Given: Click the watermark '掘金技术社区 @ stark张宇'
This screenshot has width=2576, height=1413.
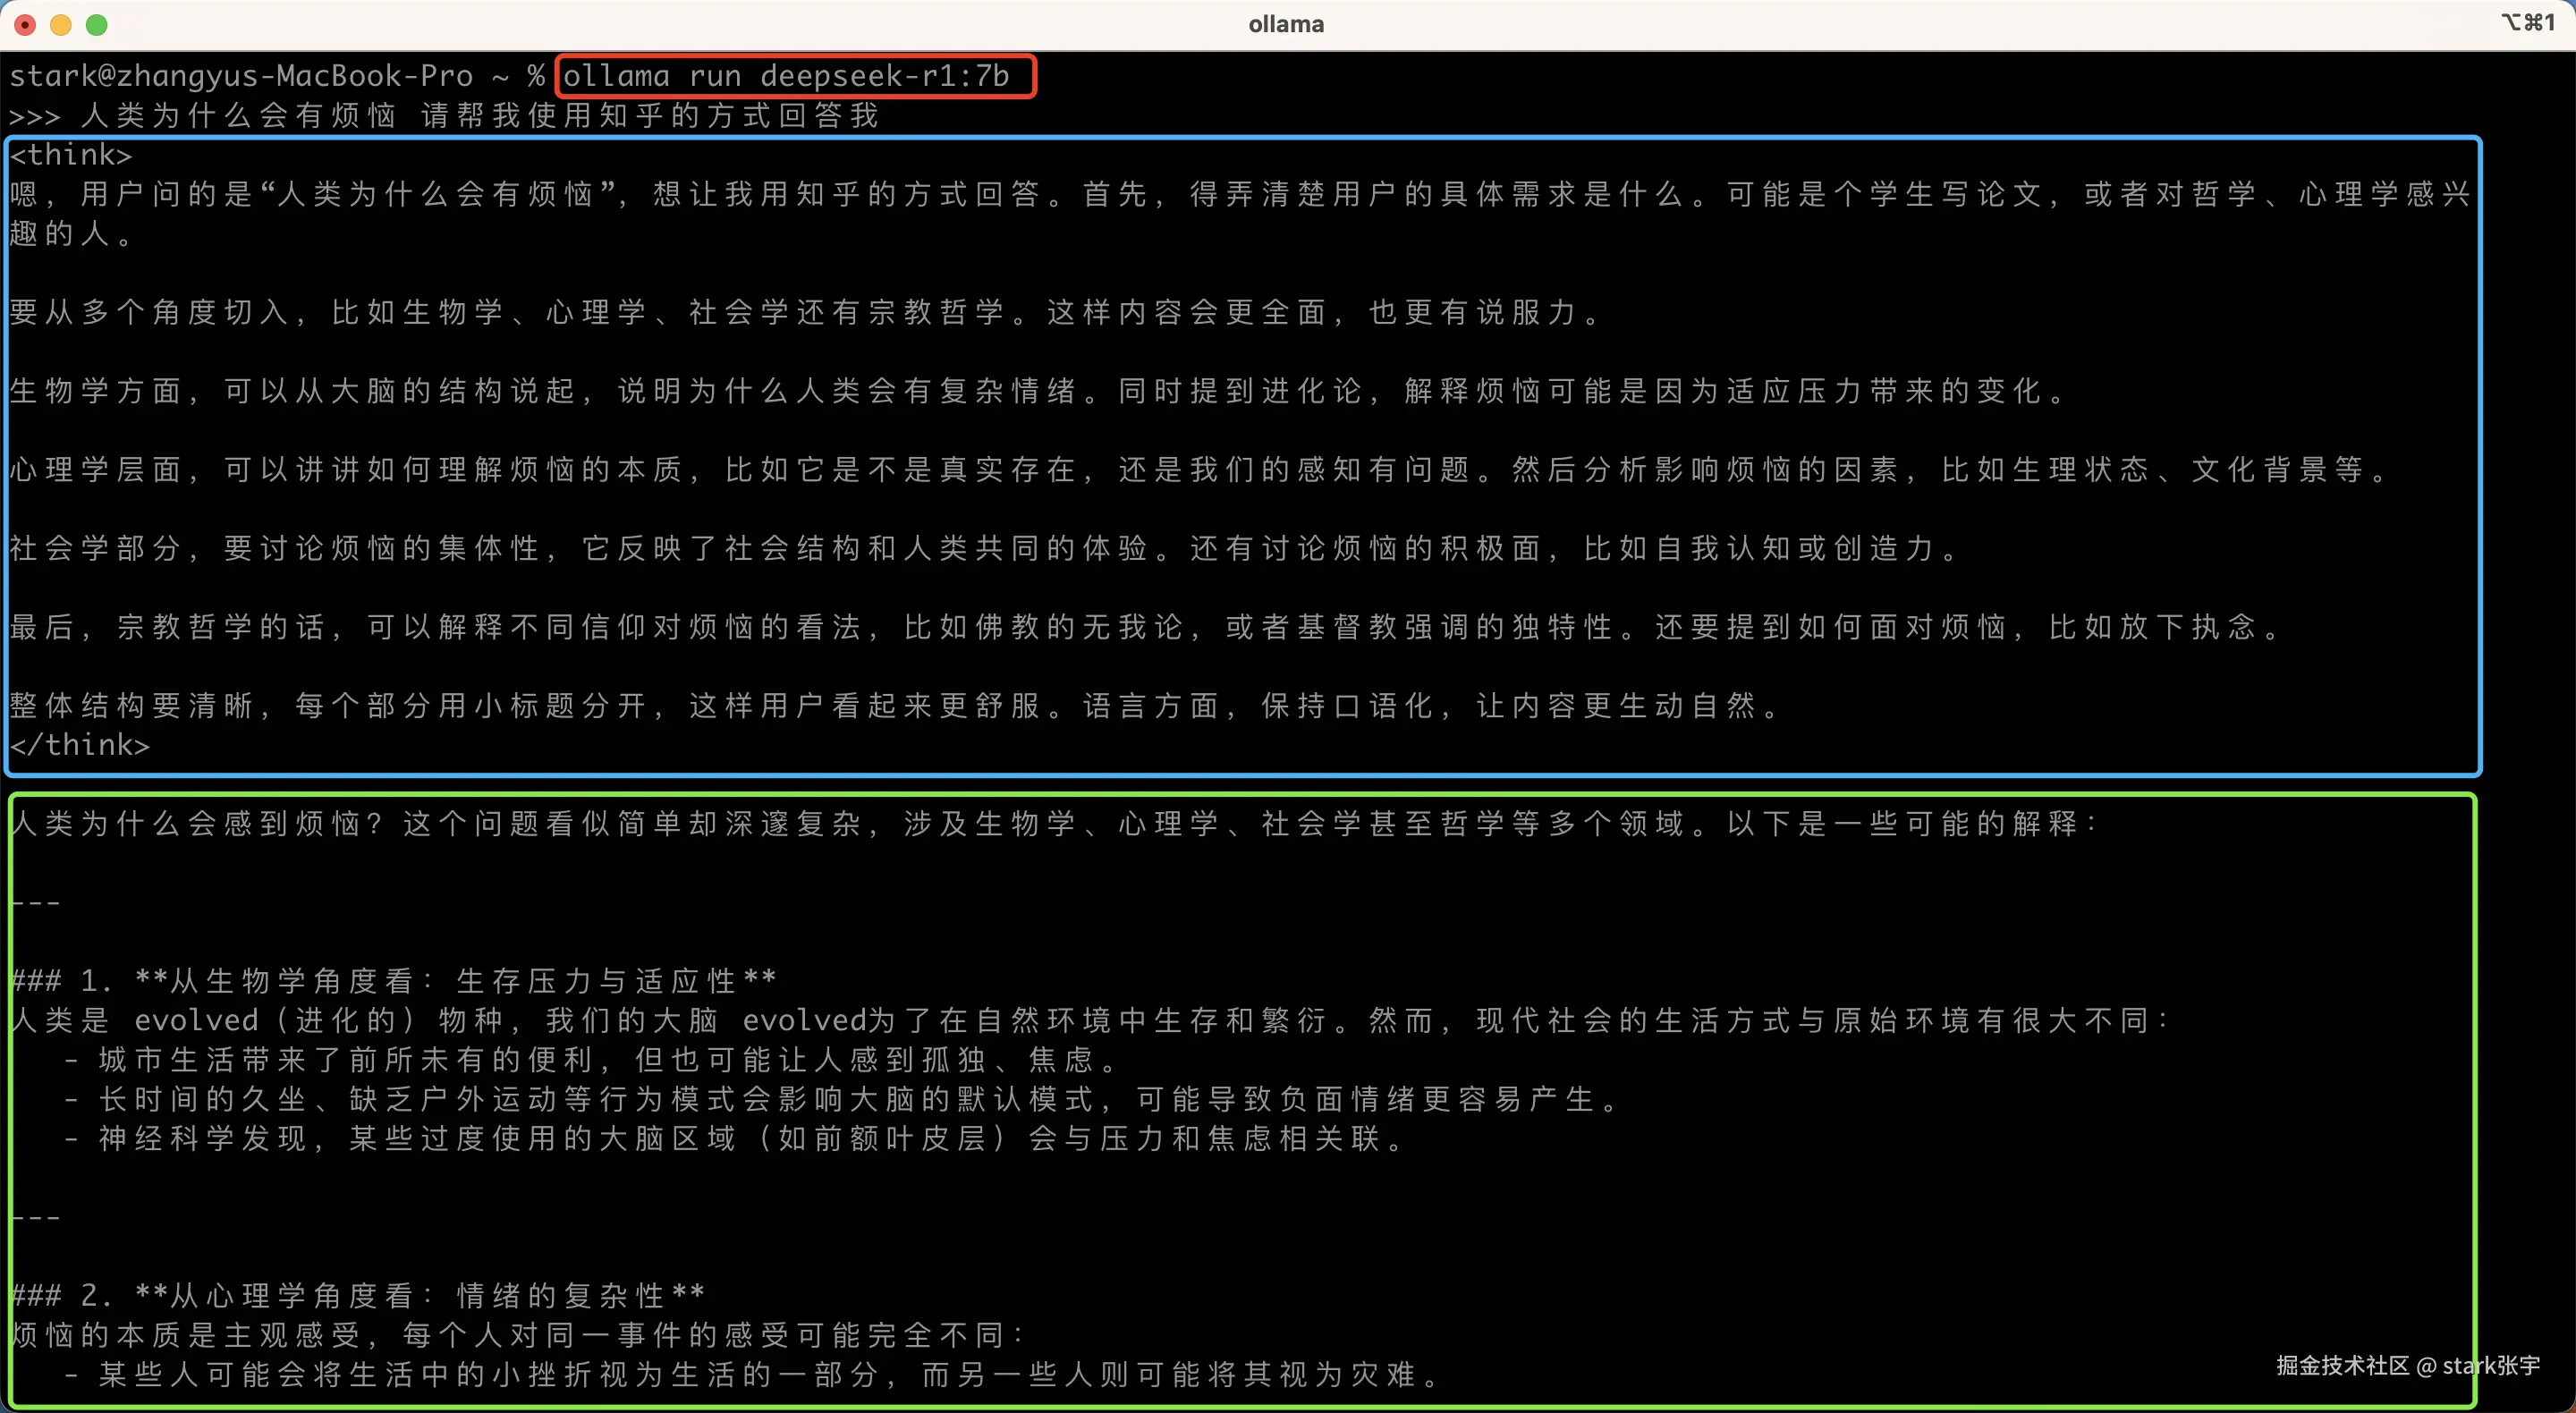Looking at the screenshot, I should 2407,1366.
